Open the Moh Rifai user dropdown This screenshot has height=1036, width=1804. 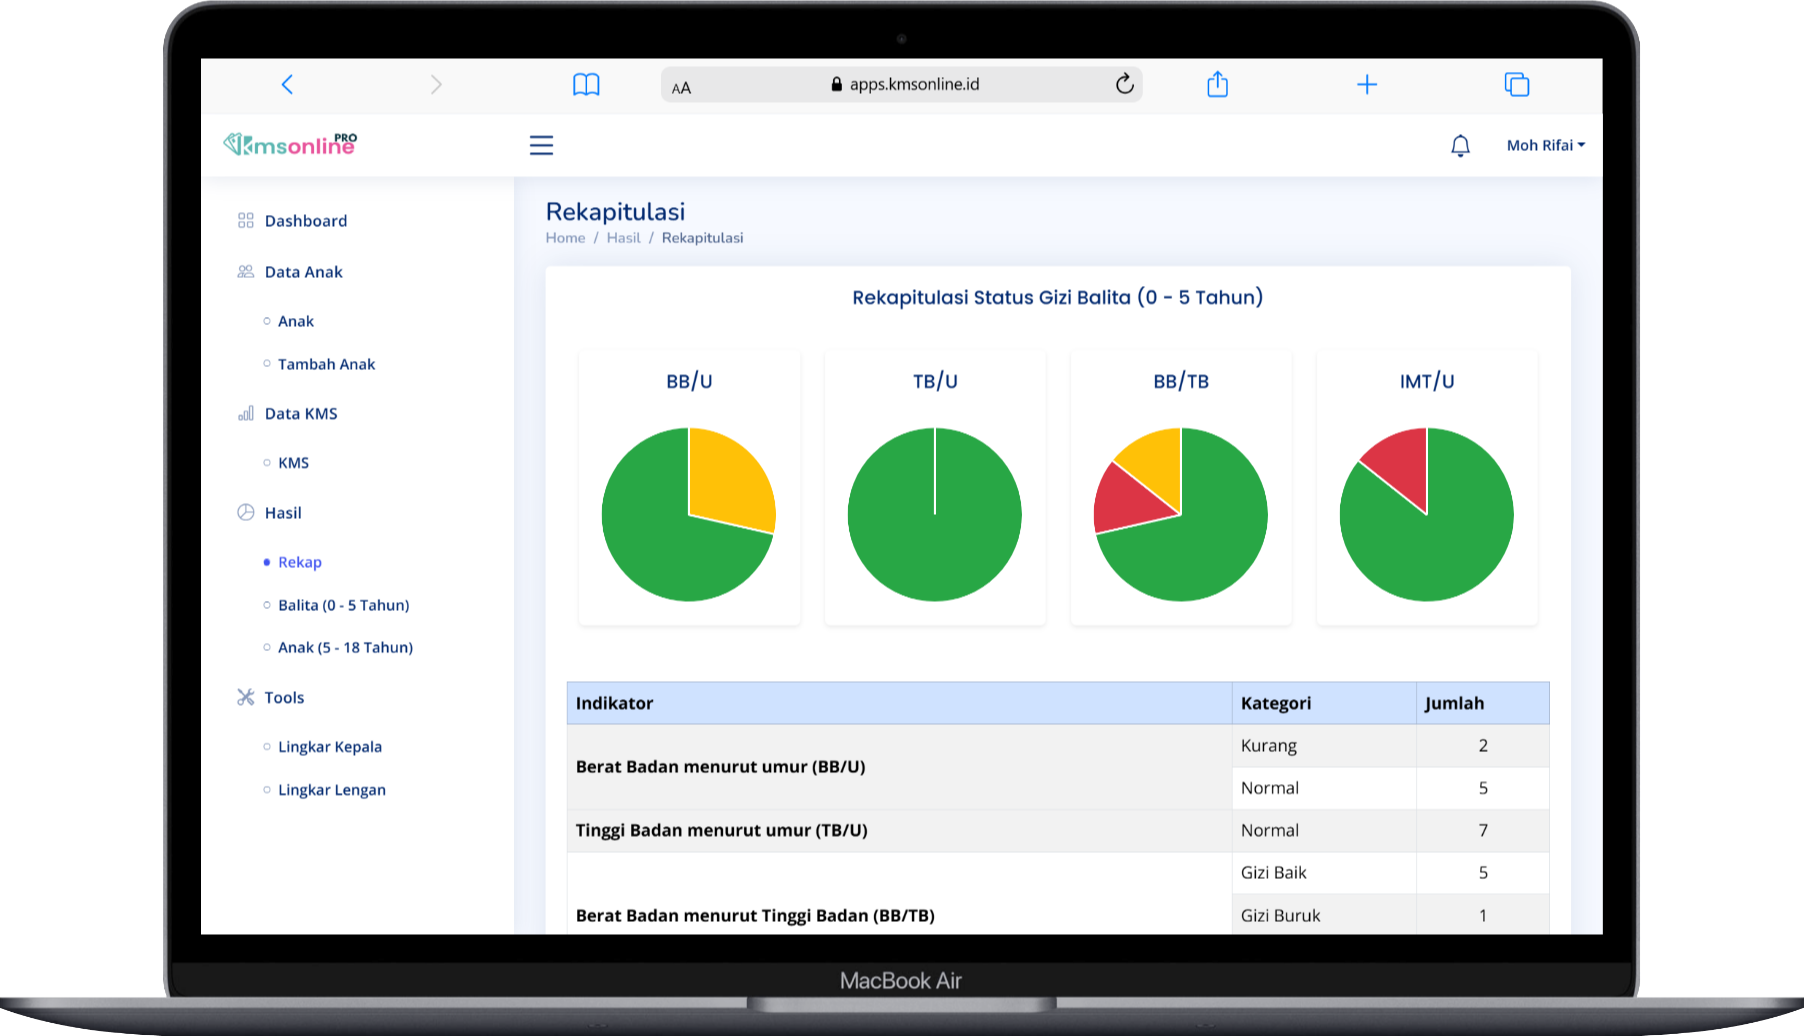(1545, 146)
